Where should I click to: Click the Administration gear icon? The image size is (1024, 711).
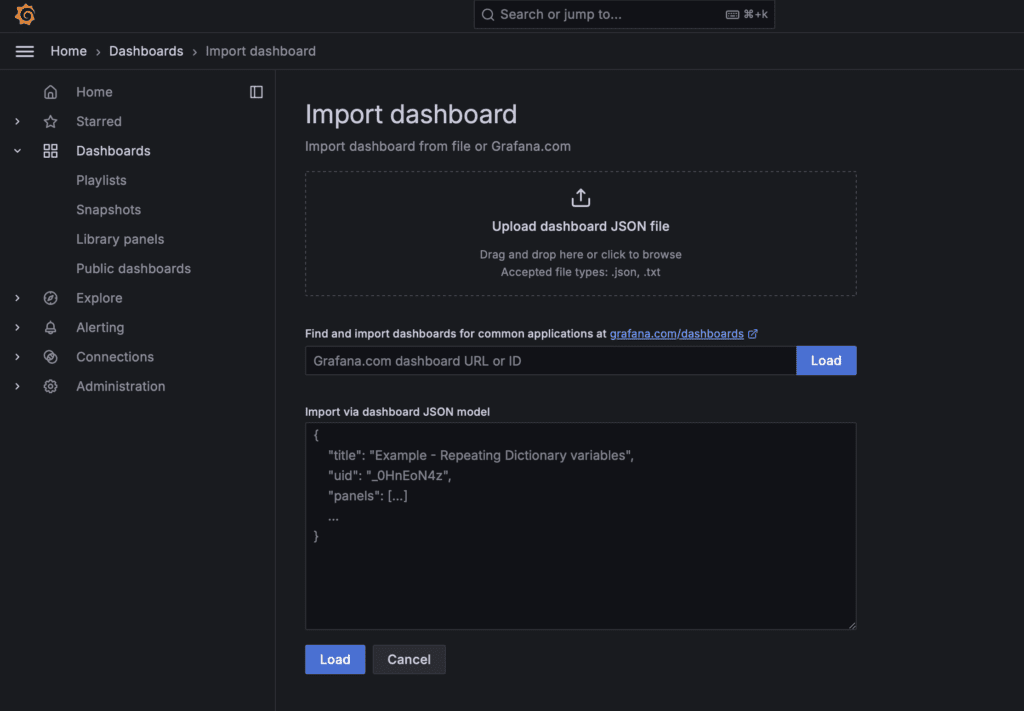coord(50,386)
